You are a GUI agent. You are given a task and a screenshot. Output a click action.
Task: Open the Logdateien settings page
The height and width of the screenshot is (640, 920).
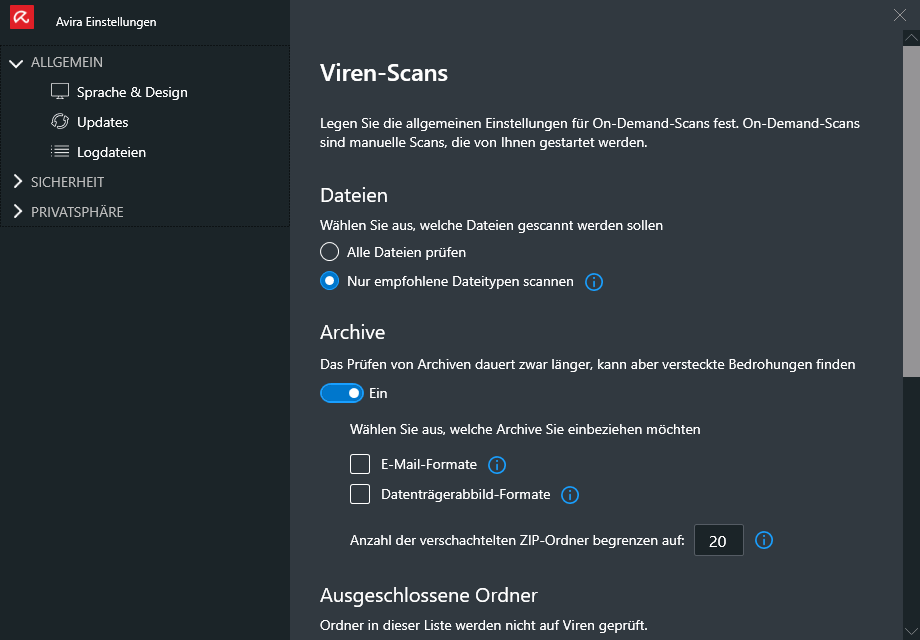point(111,152)
